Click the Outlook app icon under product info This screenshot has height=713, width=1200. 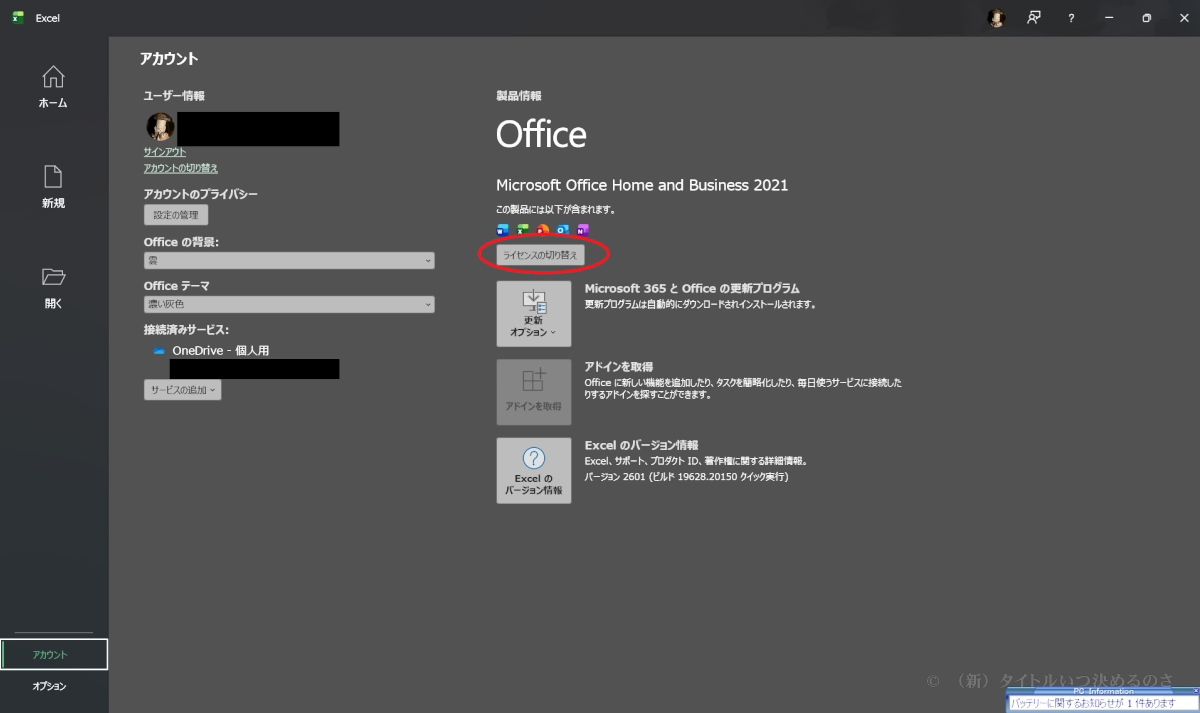pos(563,229)
